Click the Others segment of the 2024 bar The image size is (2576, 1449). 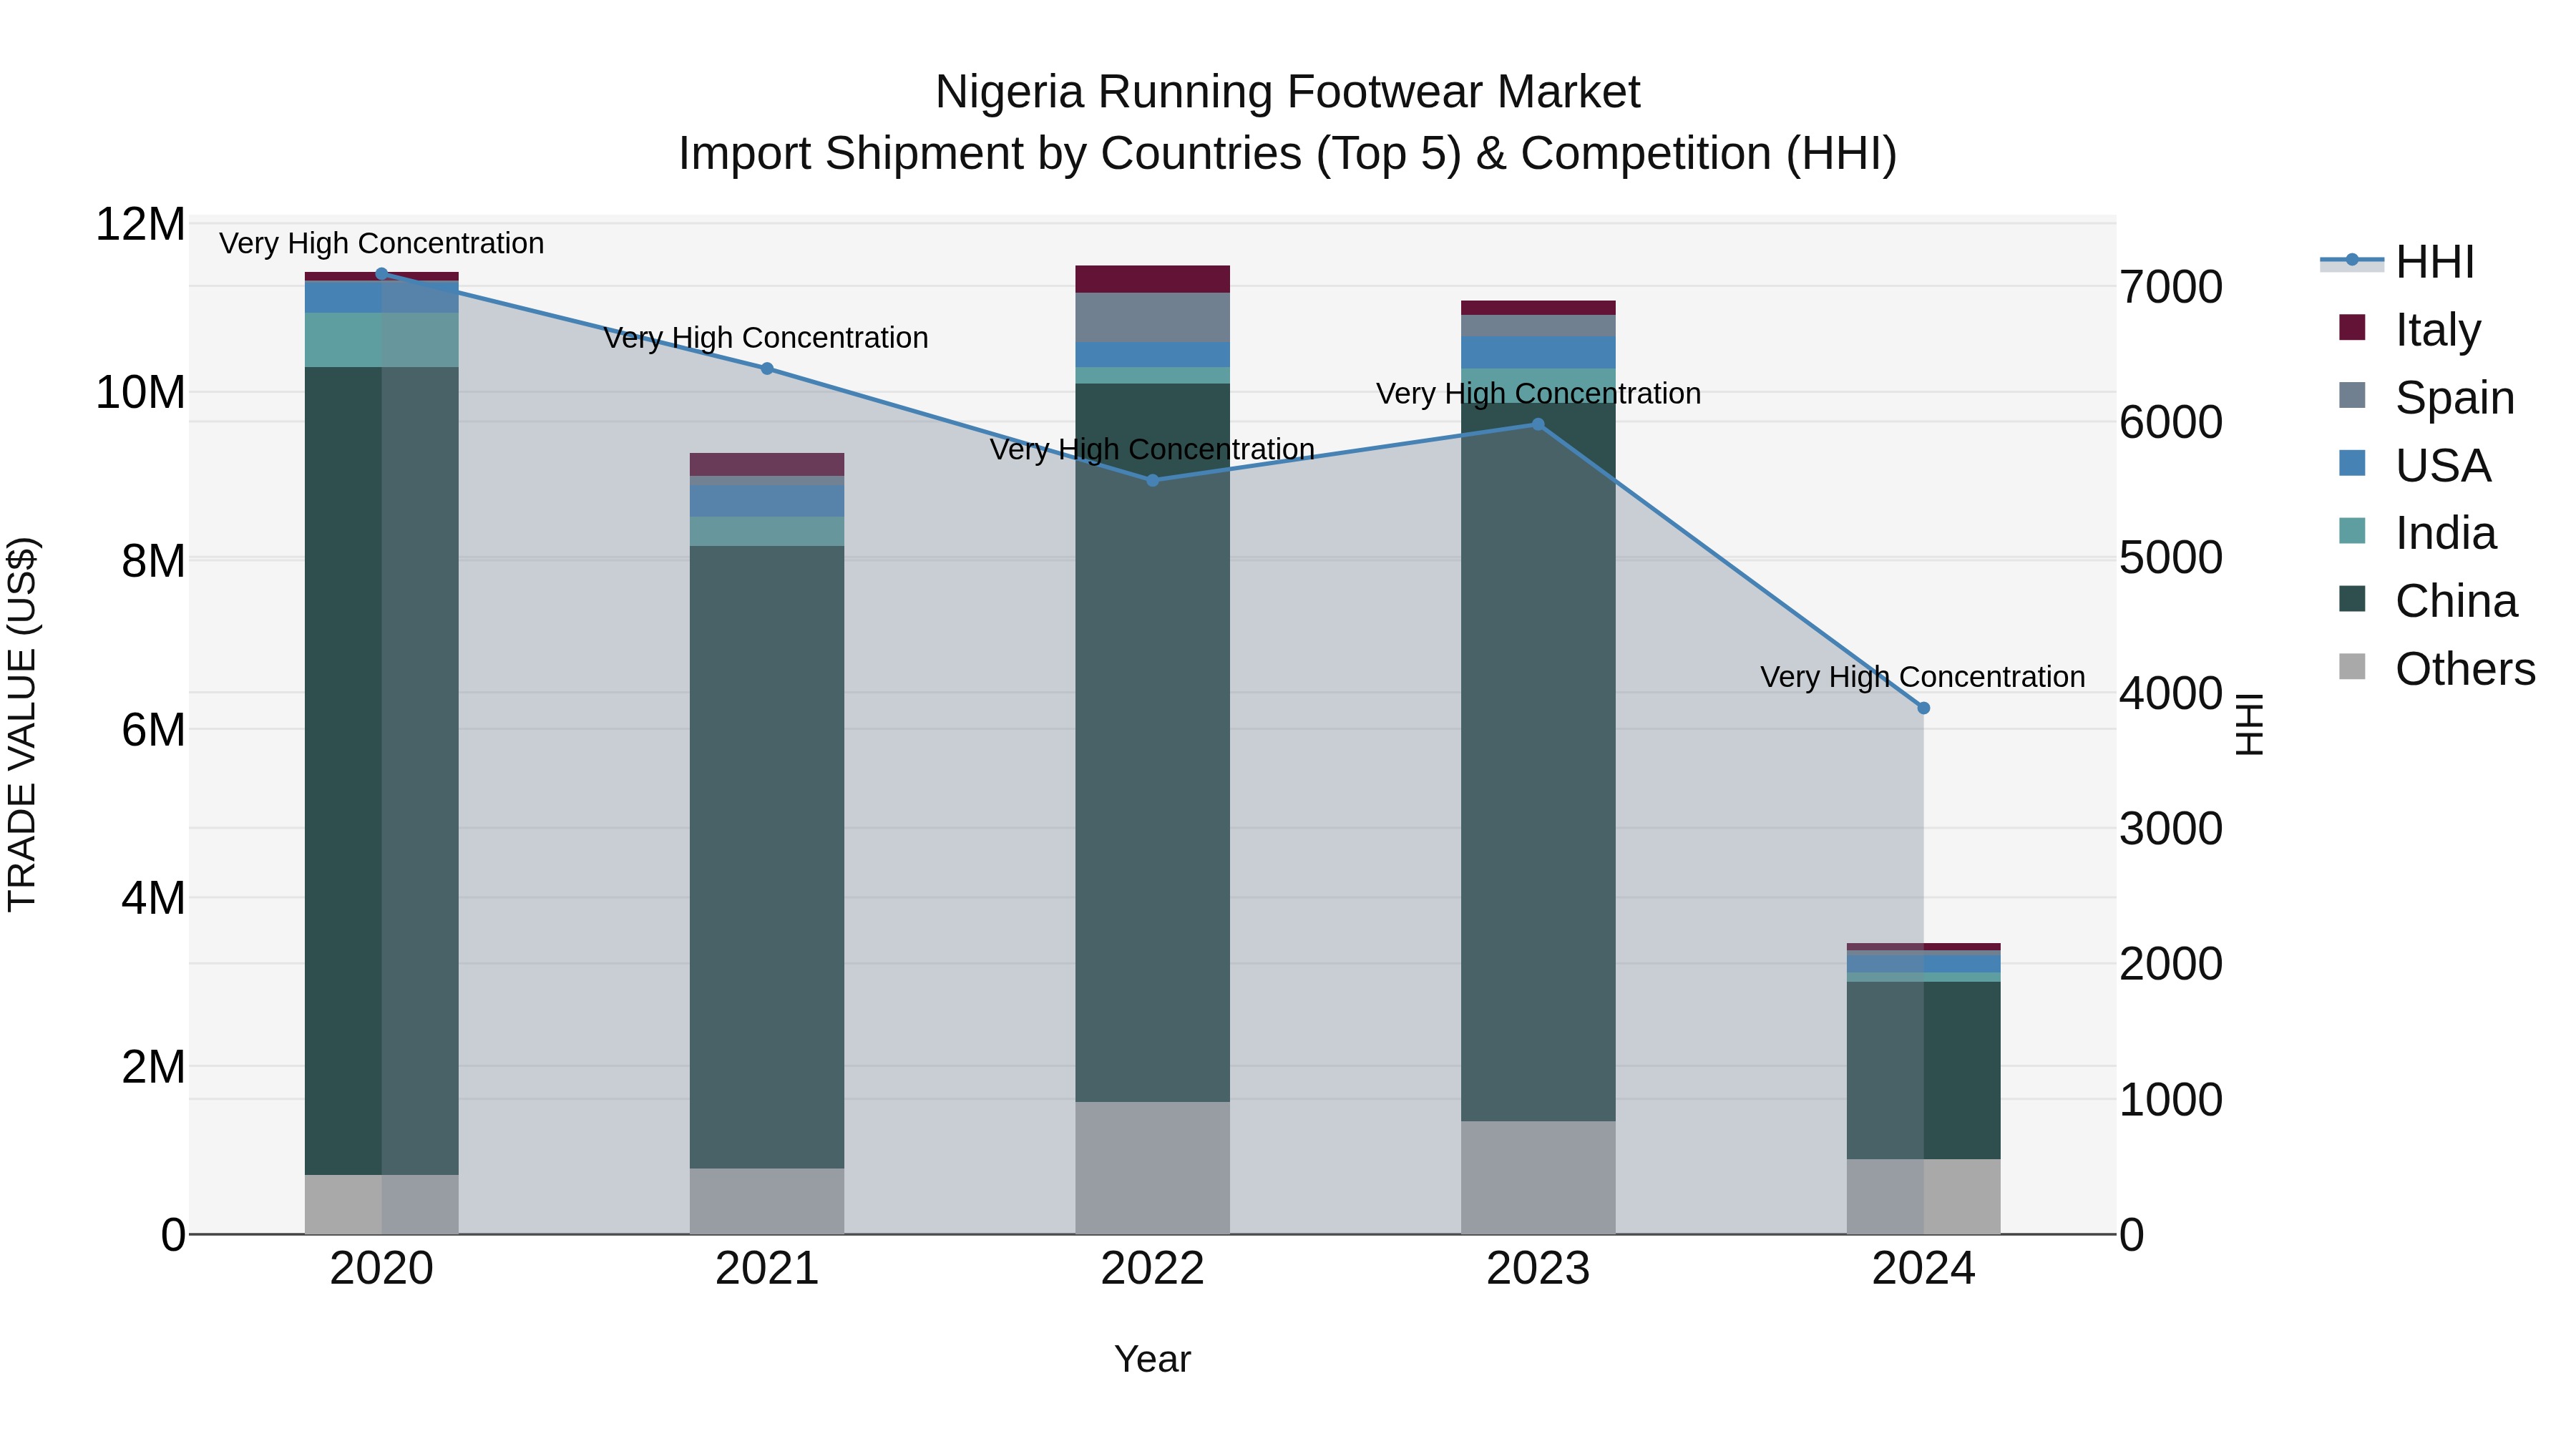pyautogui.click(x=1923, y=1196)
